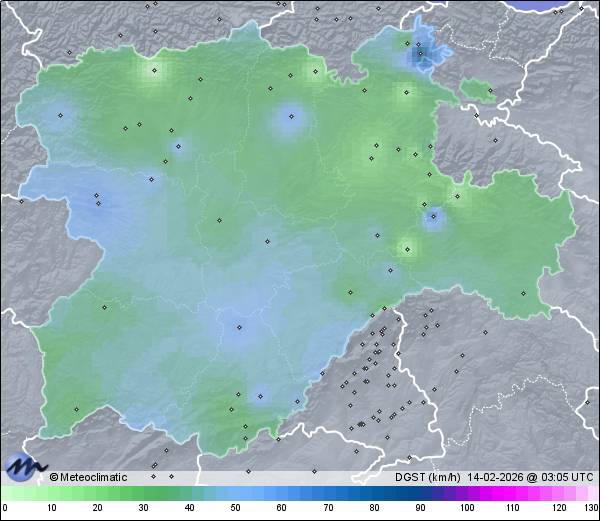Click the station marker inside the northern blue circular patch
Image resolution: width=600 pixels, height=521 pixels.
[x=291, y=116]
